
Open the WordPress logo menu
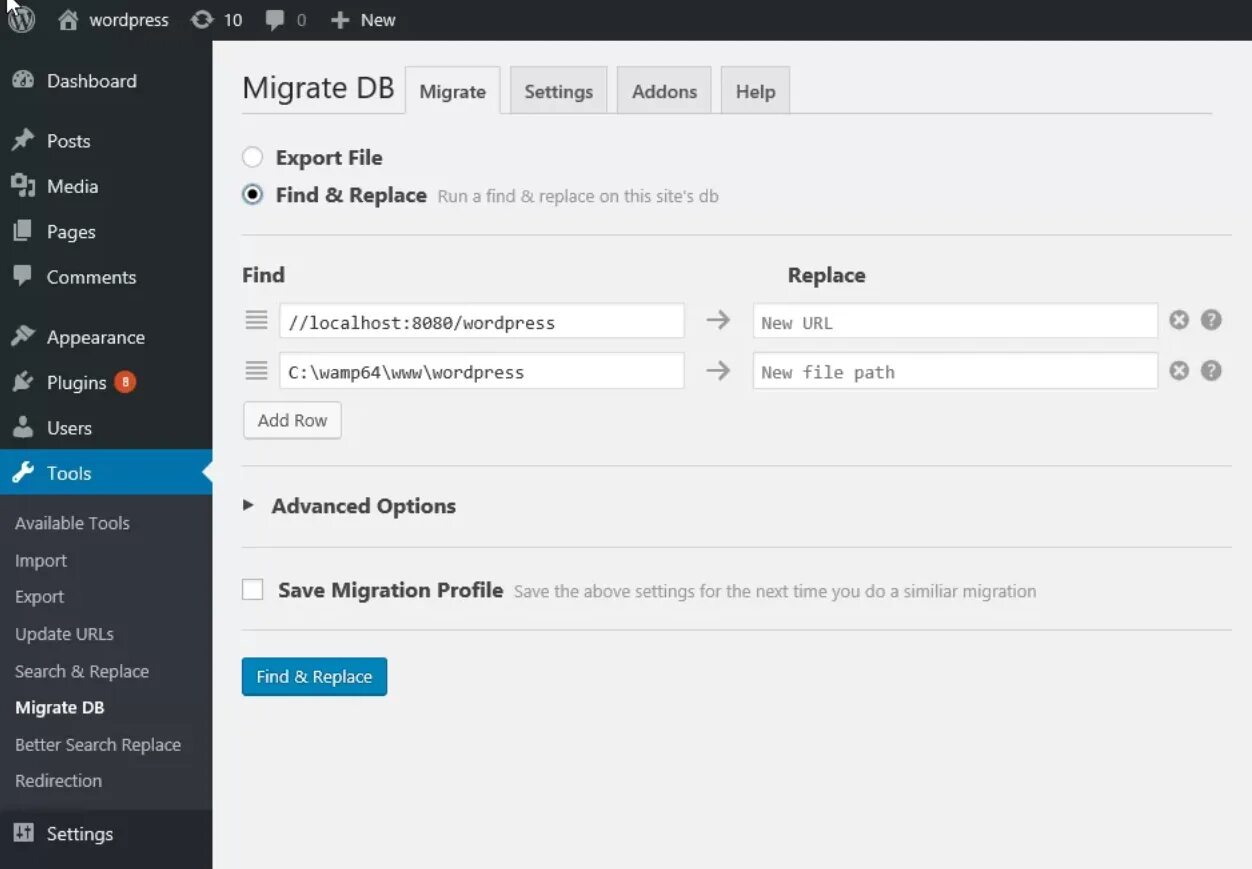tap(21, 20)
